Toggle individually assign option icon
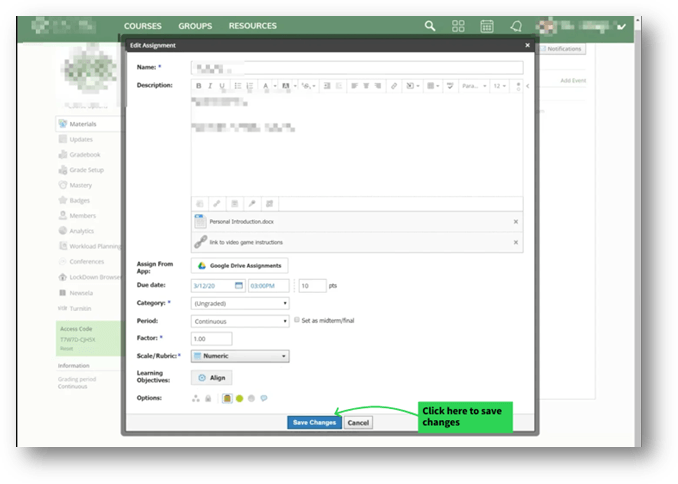678x484 pixels. [x=196, y=398]
